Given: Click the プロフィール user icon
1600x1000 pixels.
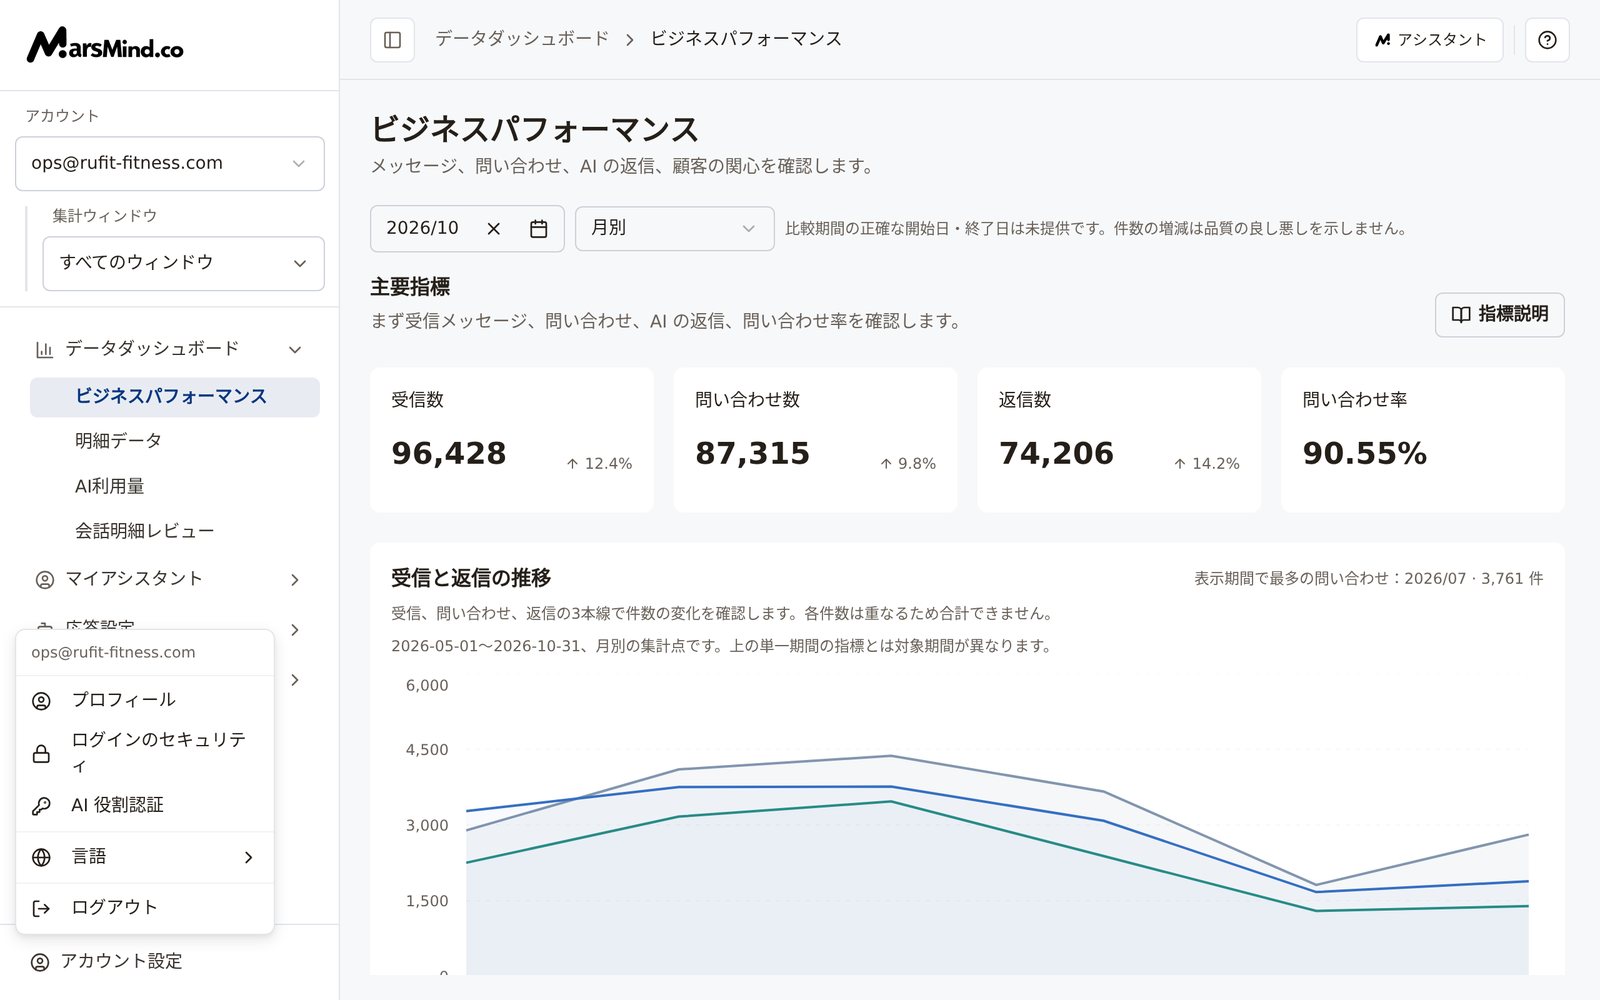Looking at the screenshot, I should click(x=41, y=701).
